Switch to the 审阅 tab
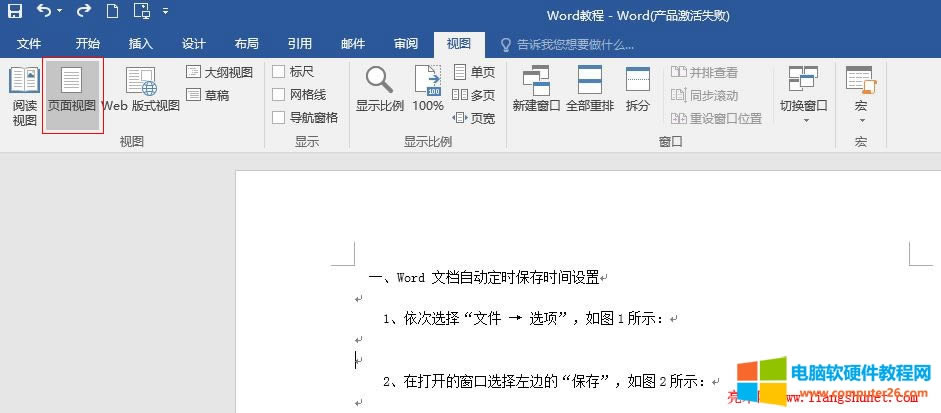Viewport: 941px width, 413px height. point(406,44)
